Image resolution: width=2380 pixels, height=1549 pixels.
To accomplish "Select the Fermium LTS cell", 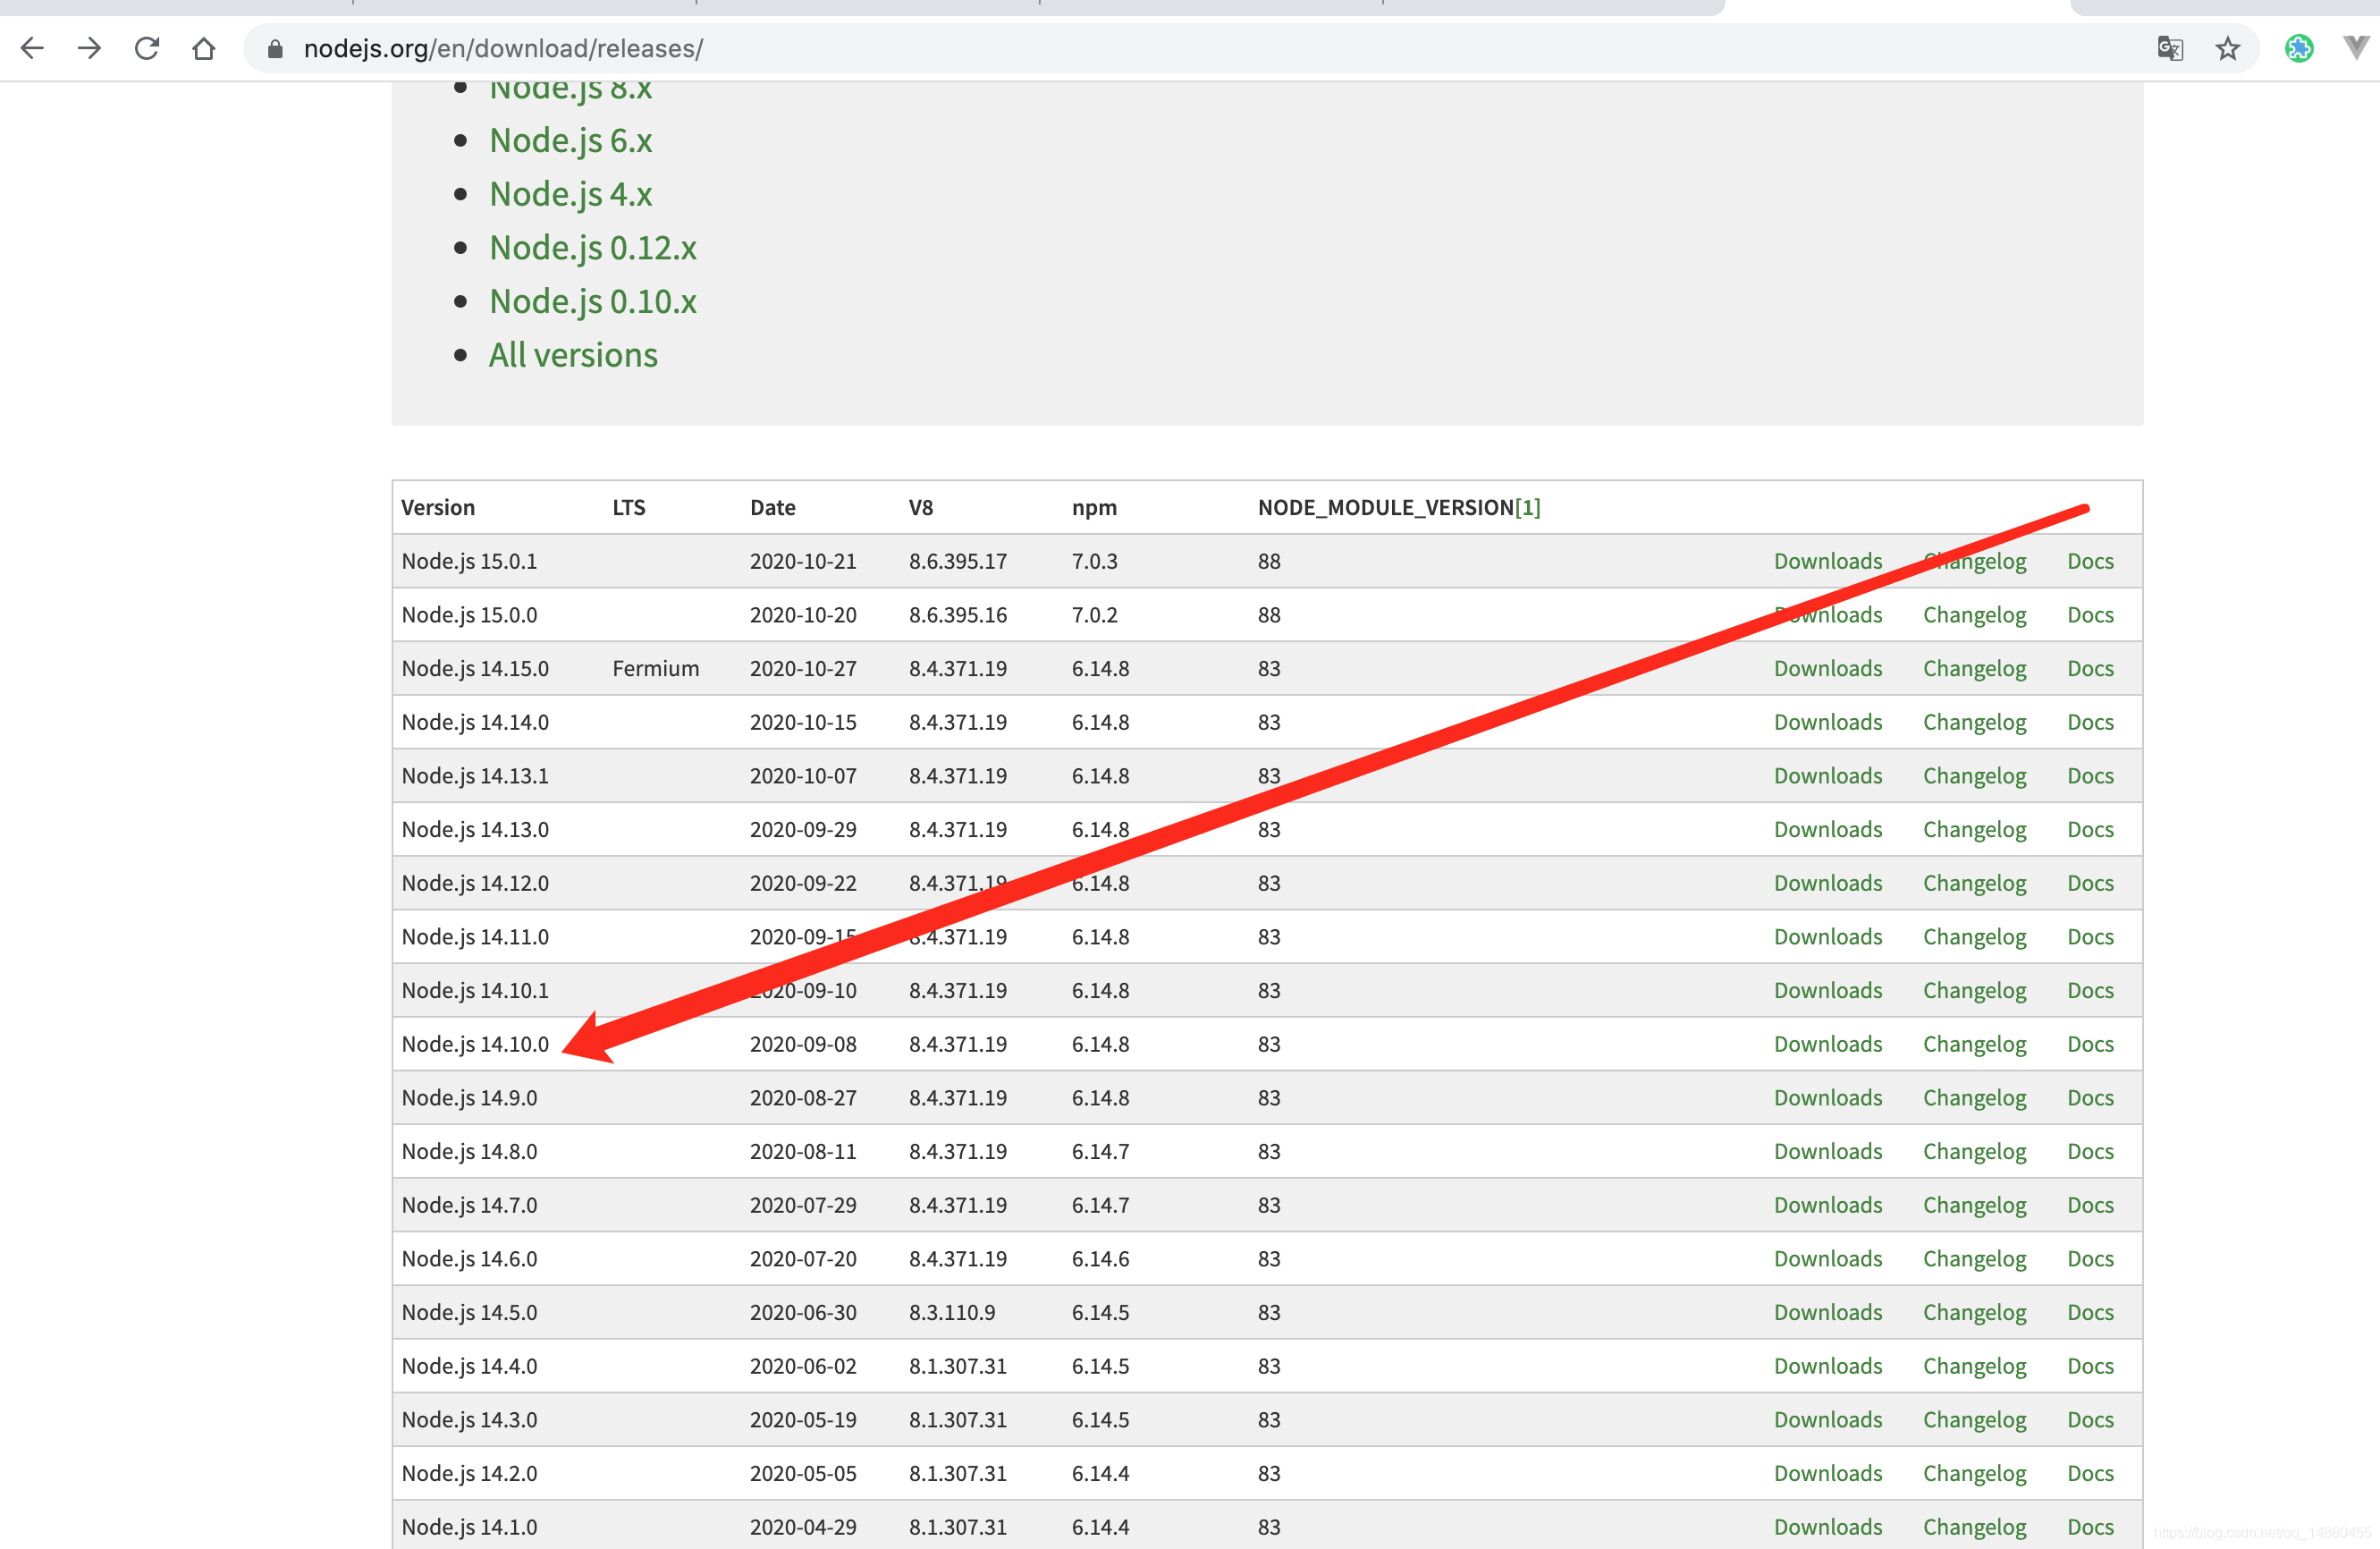I will pos(655,669).
